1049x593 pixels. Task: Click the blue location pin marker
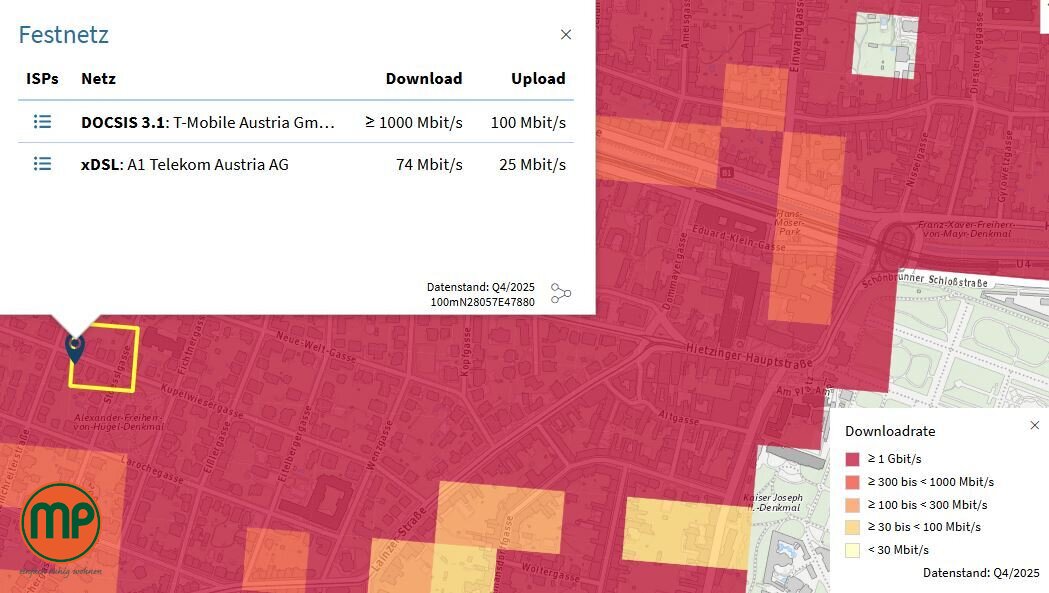tap(74, 348)
